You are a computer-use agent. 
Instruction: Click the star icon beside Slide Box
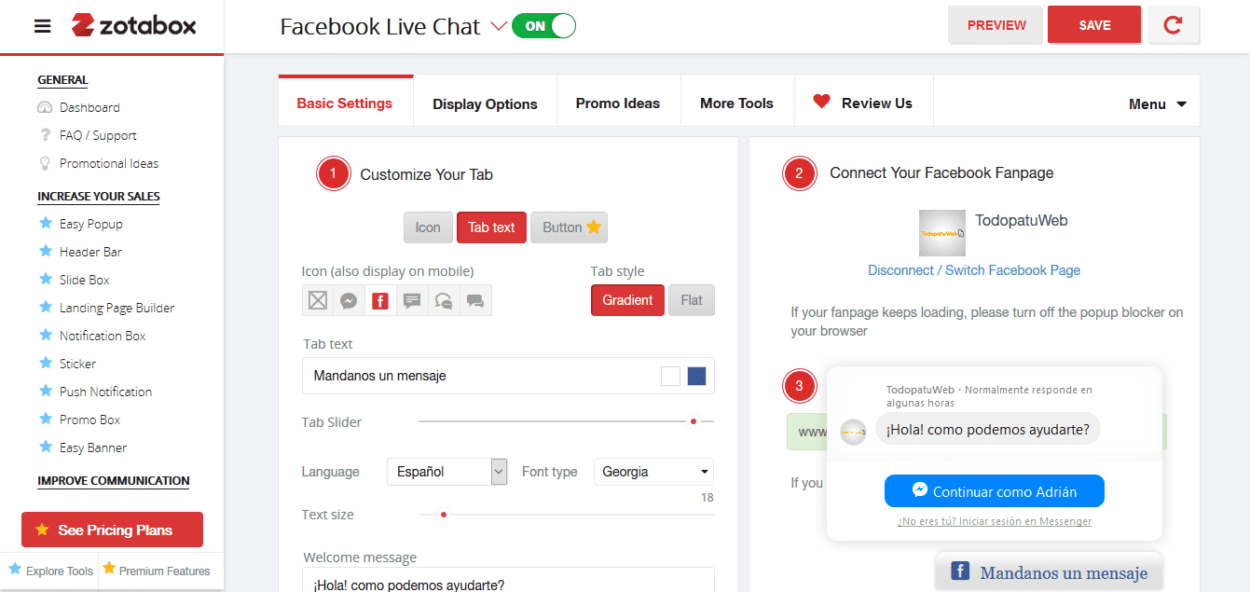(45, 279)
